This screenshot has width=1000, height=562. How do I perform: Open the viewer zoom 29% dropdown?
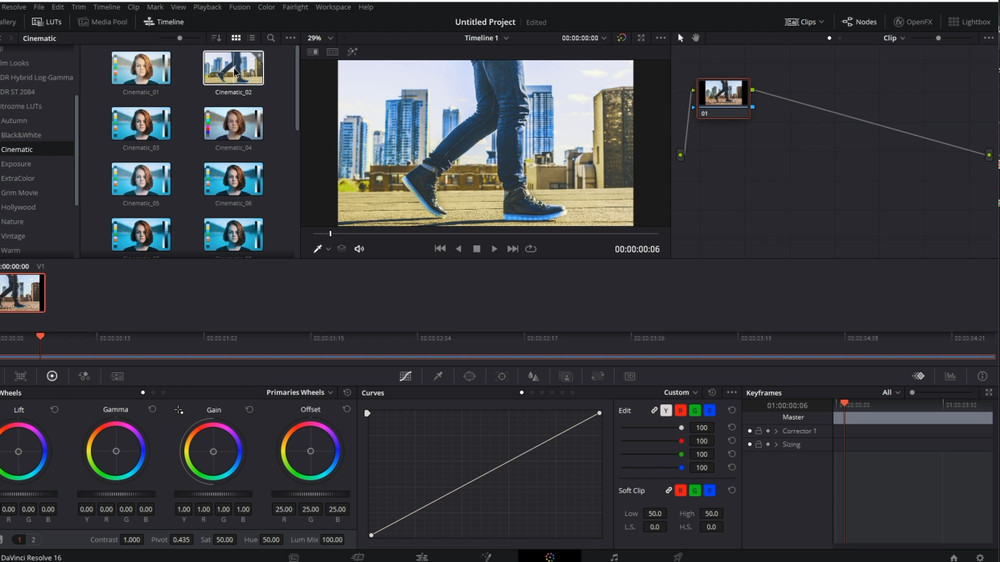[320, 38]
